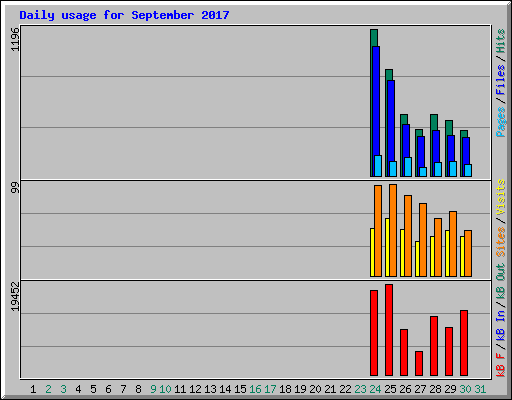This screenshot has height=400, width=512.
Task: Click the orange 'Sites' legend label
Action: (501, 242)
